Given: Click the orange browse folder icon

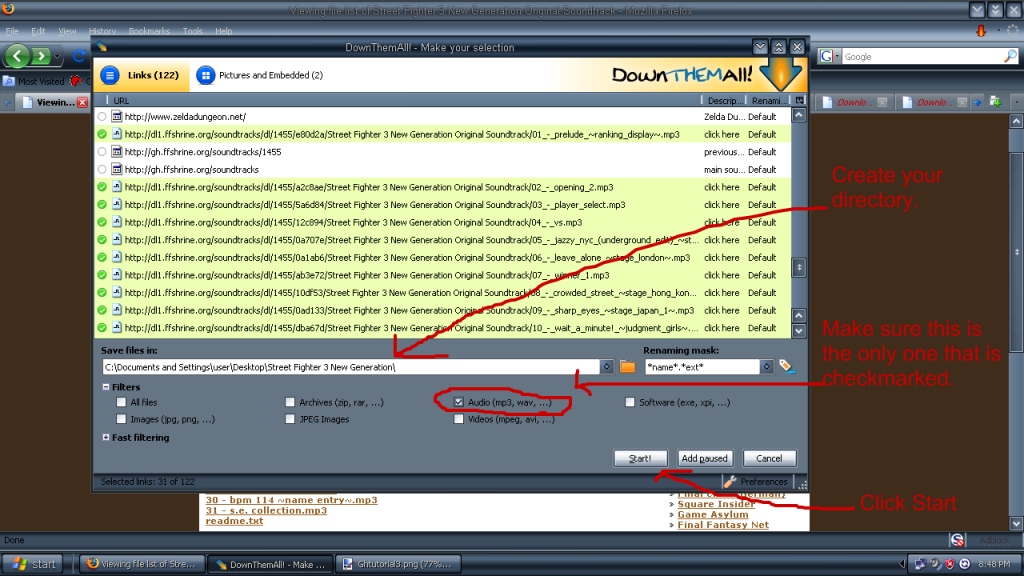Looking at the screenshot, I should pos(628,367).
